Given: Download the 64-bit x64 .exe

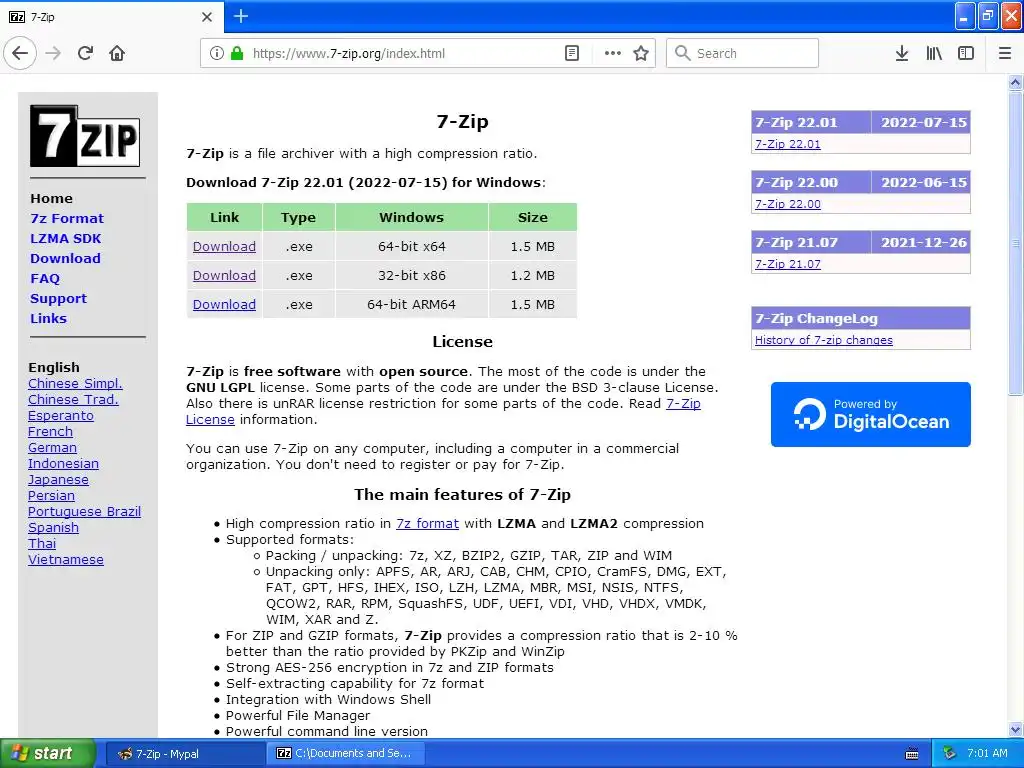Looking at the screenshot, I should [224, 247].
